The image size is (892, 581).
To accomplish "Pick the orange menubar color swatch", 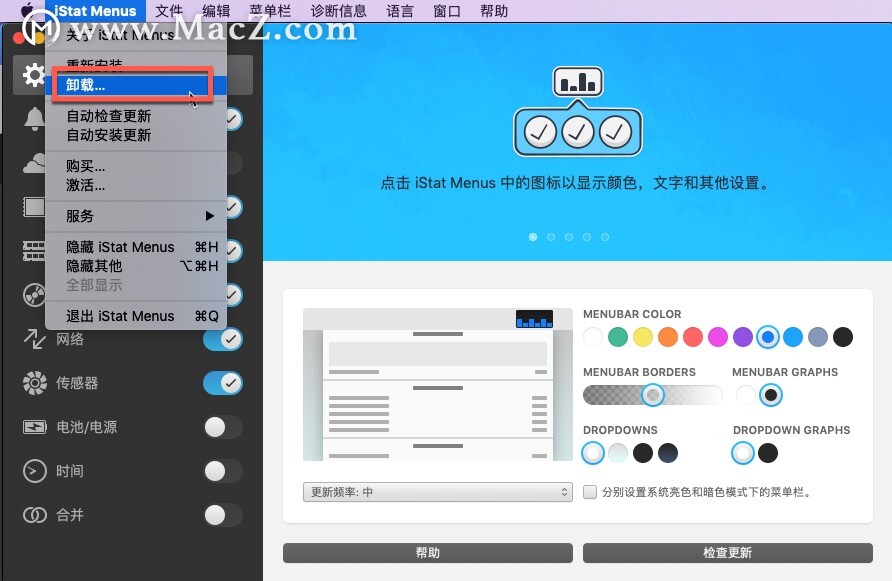I will pos(668,337).
